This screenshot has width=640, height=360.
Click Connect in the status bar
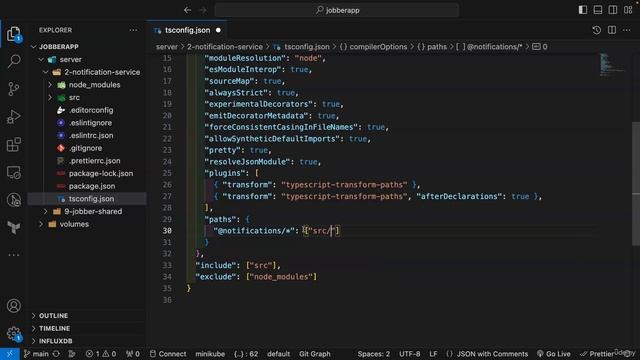(x=168, y=354)
